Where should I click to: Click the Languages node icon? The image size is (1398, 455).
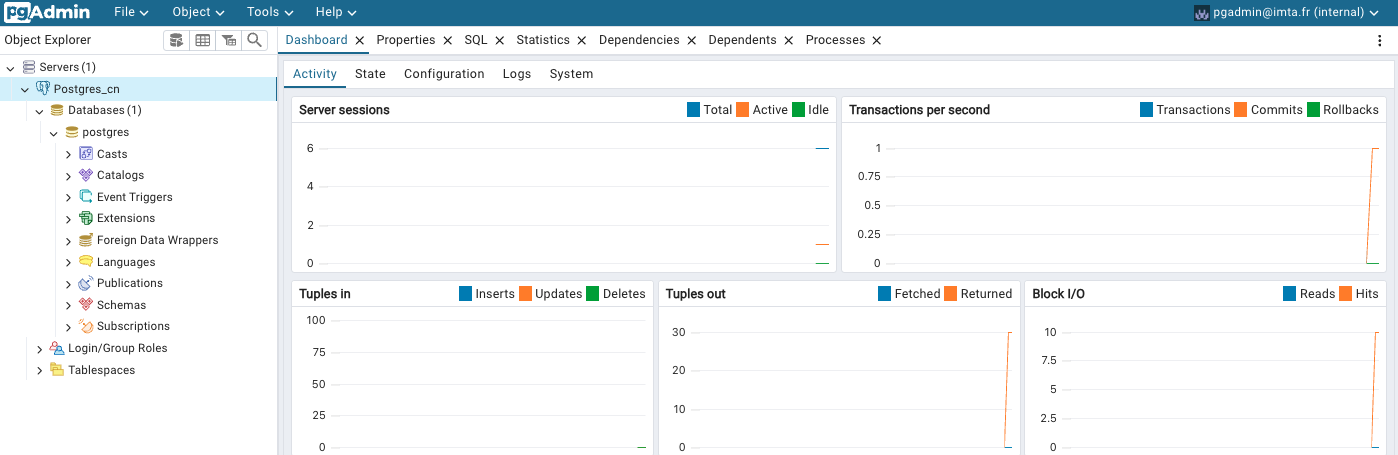pos(86,262)
